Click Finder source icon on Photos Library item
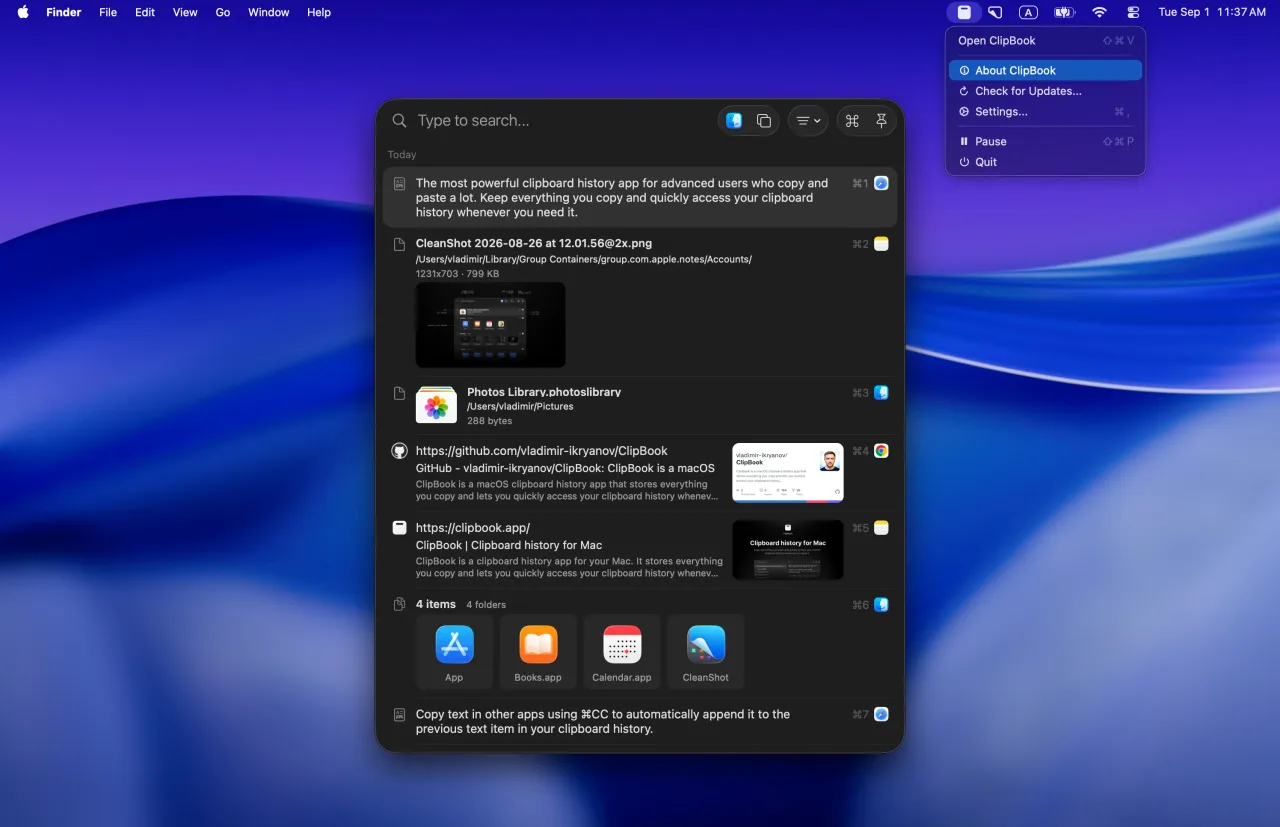This screenshot has height=827, width=1280. (881, 392)
